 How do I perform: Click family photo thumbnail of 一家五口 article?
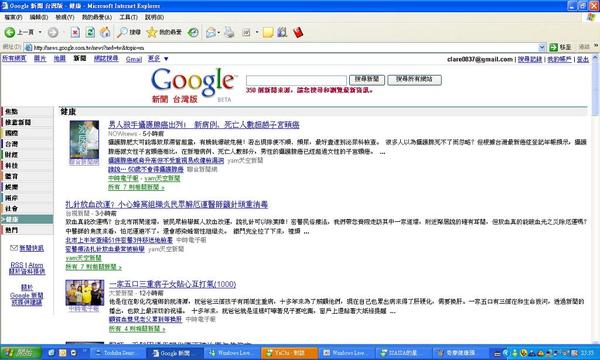tap(85, 293)
